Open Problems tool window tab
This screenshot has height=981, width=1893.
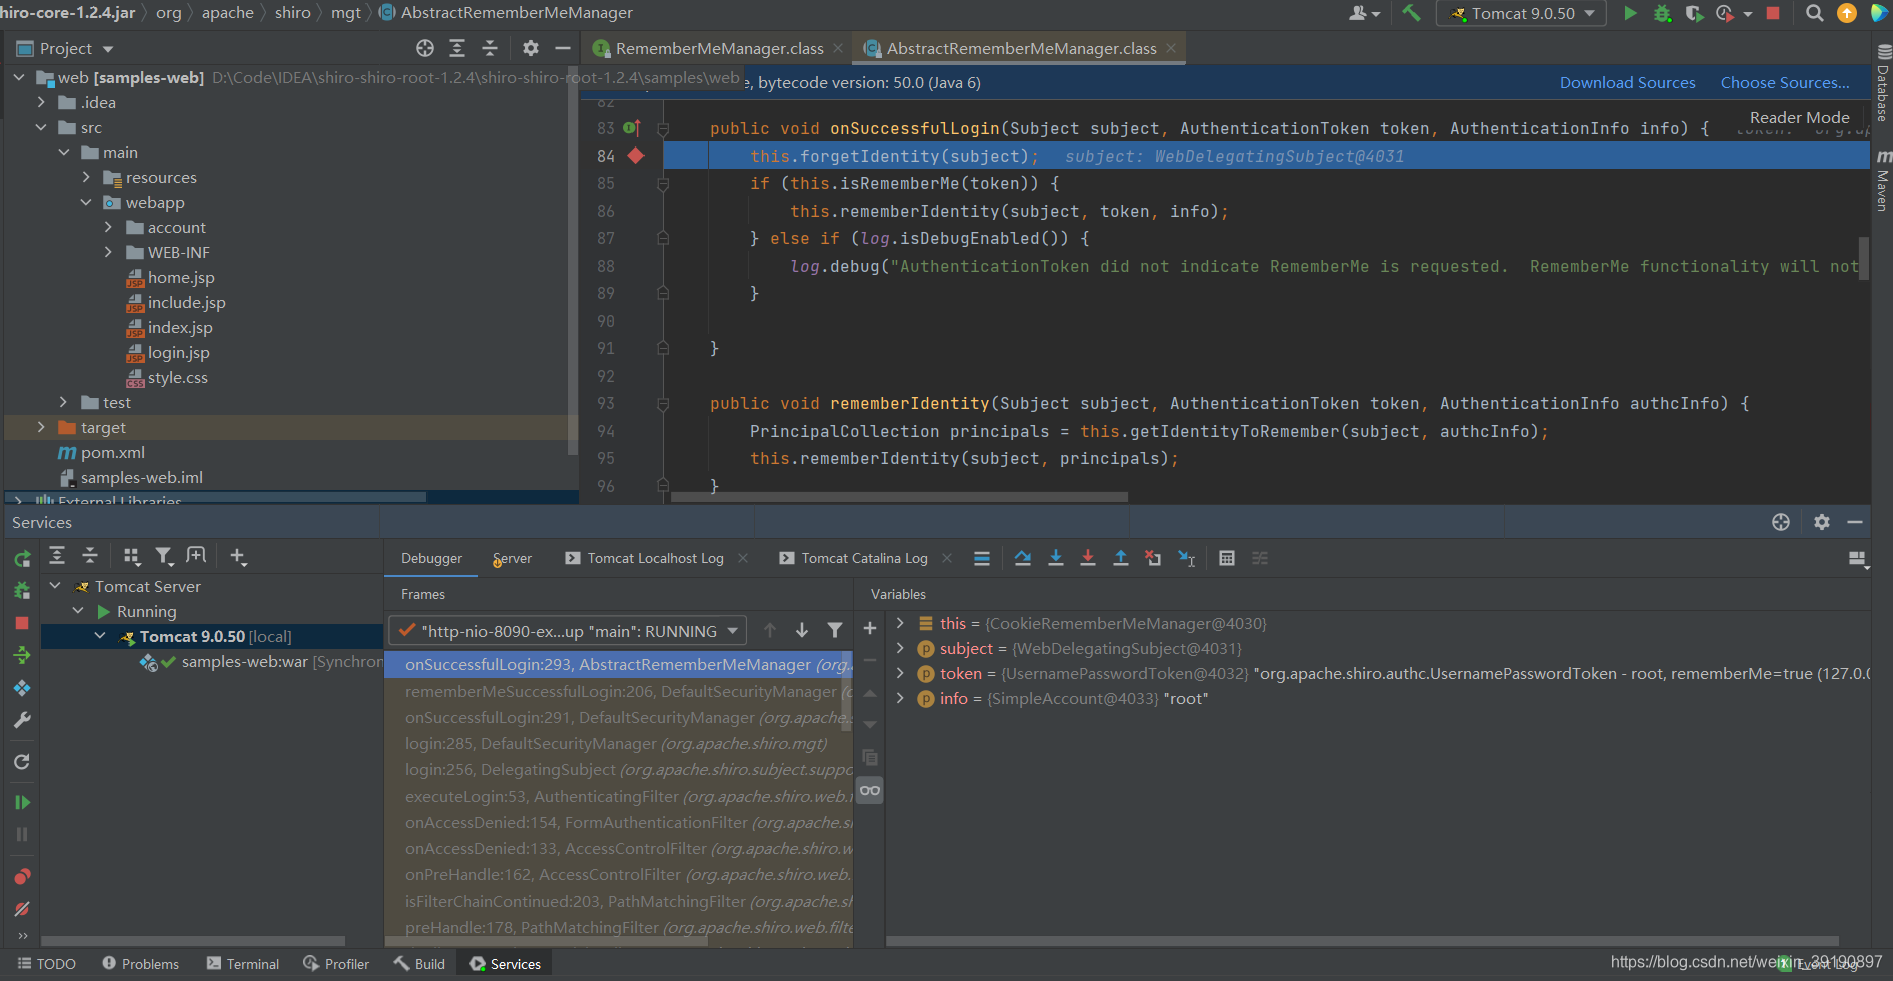click(140, 964)
